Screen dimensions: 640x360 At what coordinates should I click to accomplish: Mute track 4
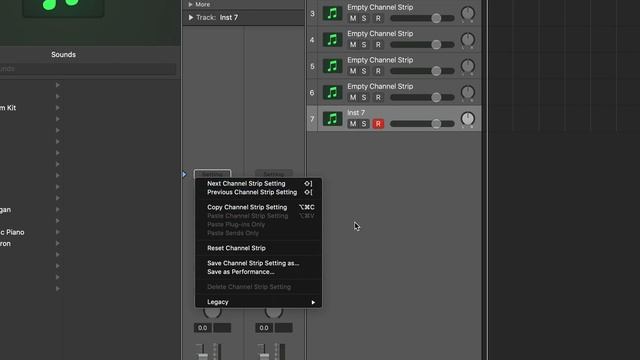[353, 44]
